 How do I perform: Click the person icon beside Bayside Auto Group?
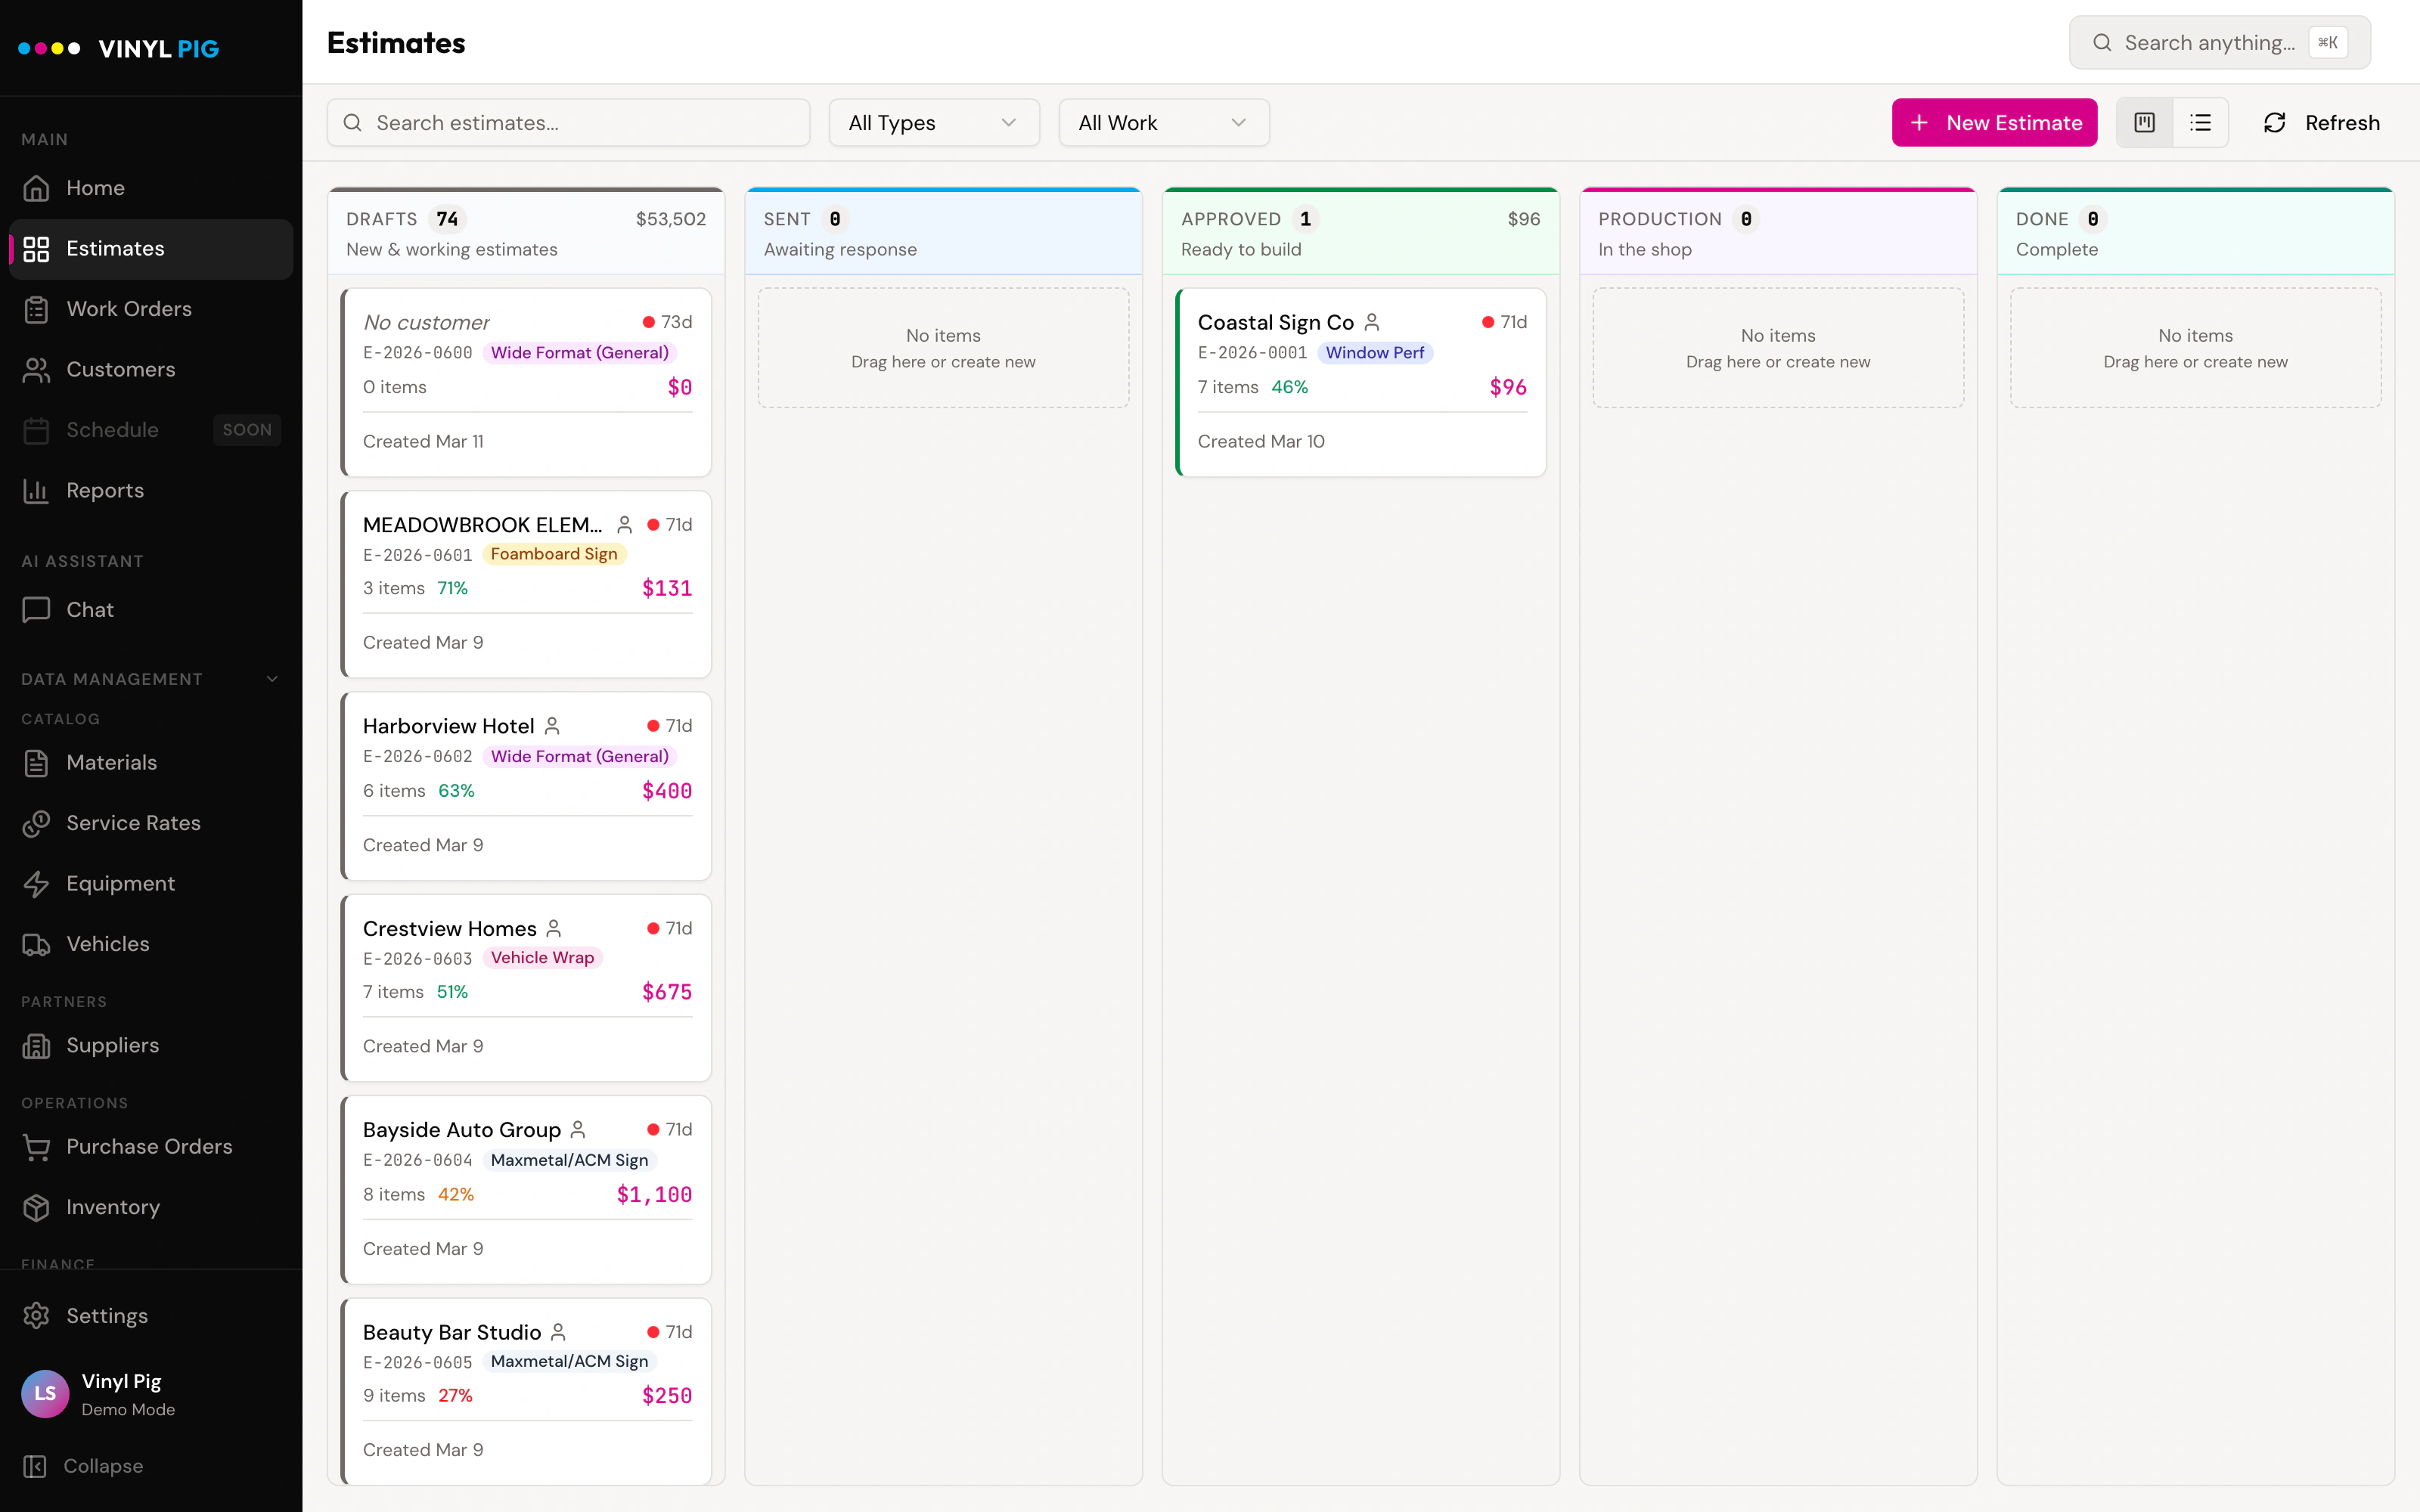(578, 1130)
